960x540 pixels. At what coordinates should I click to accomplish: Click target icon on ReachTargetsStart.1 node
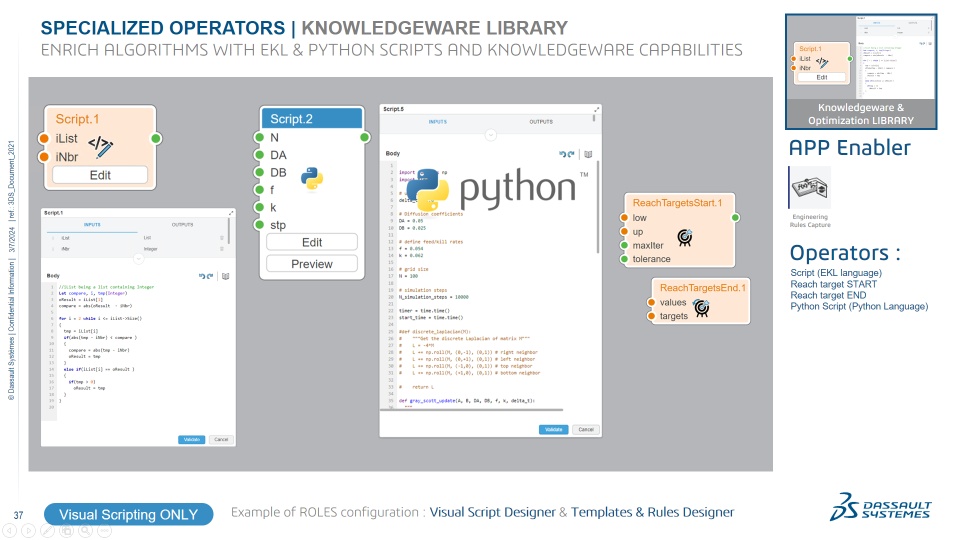pos(684,237)
